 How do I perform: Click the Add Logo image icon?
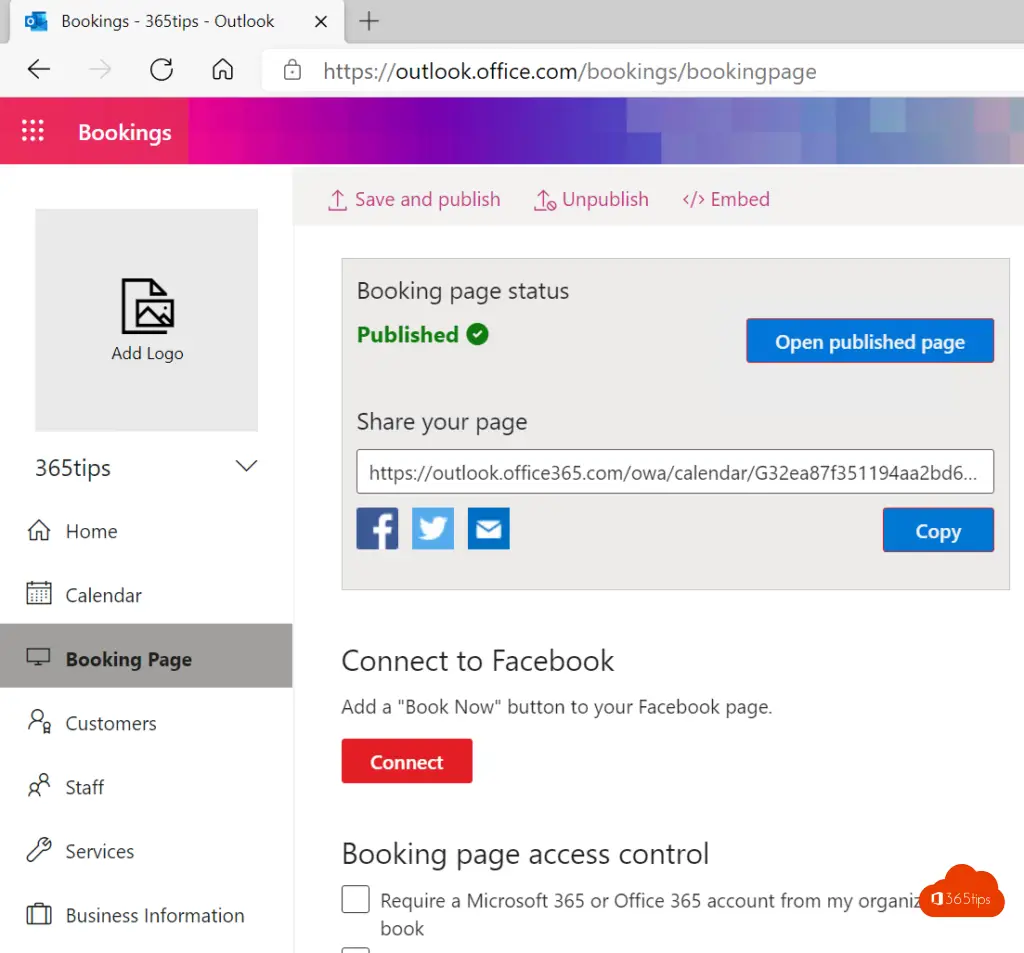(148, 306)
